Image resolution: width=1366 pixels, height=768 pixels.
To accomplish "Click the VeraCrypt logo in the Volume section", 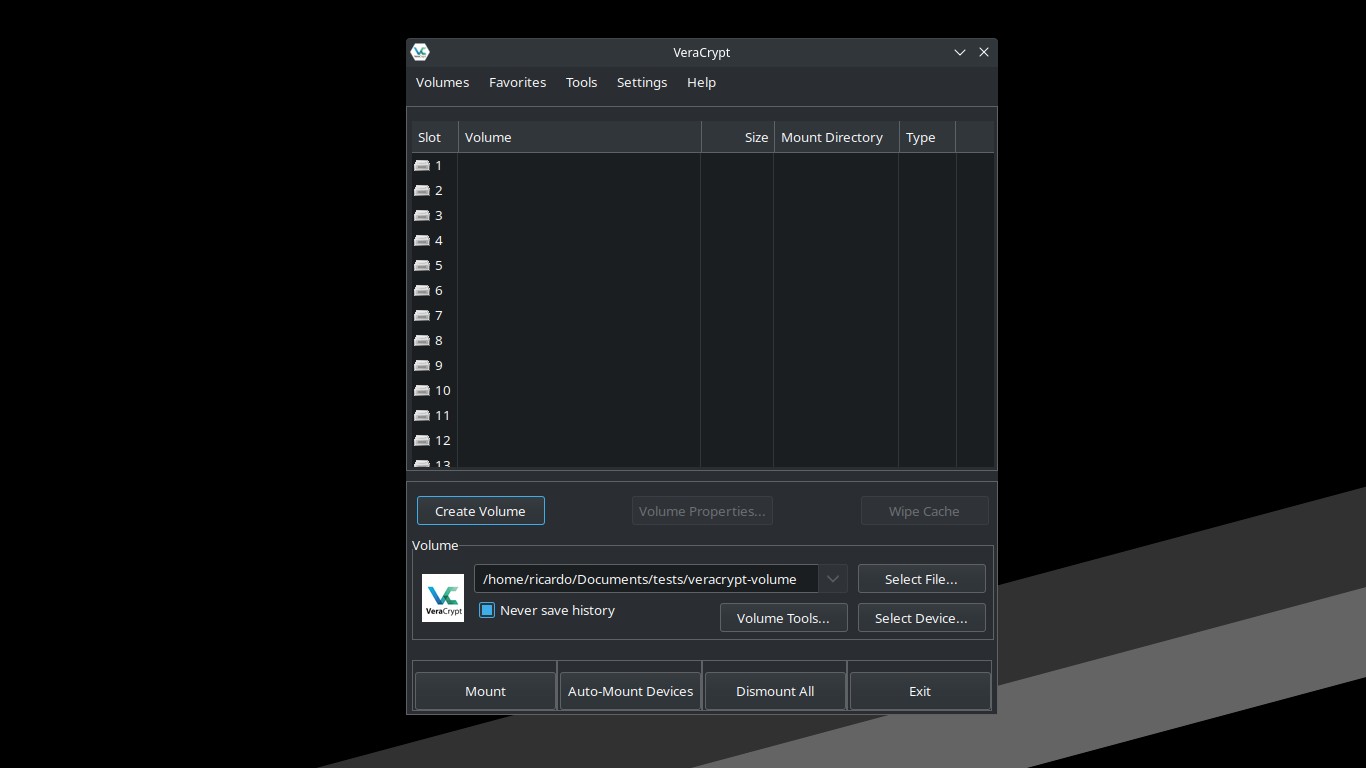I will click(x=443, y=598).
